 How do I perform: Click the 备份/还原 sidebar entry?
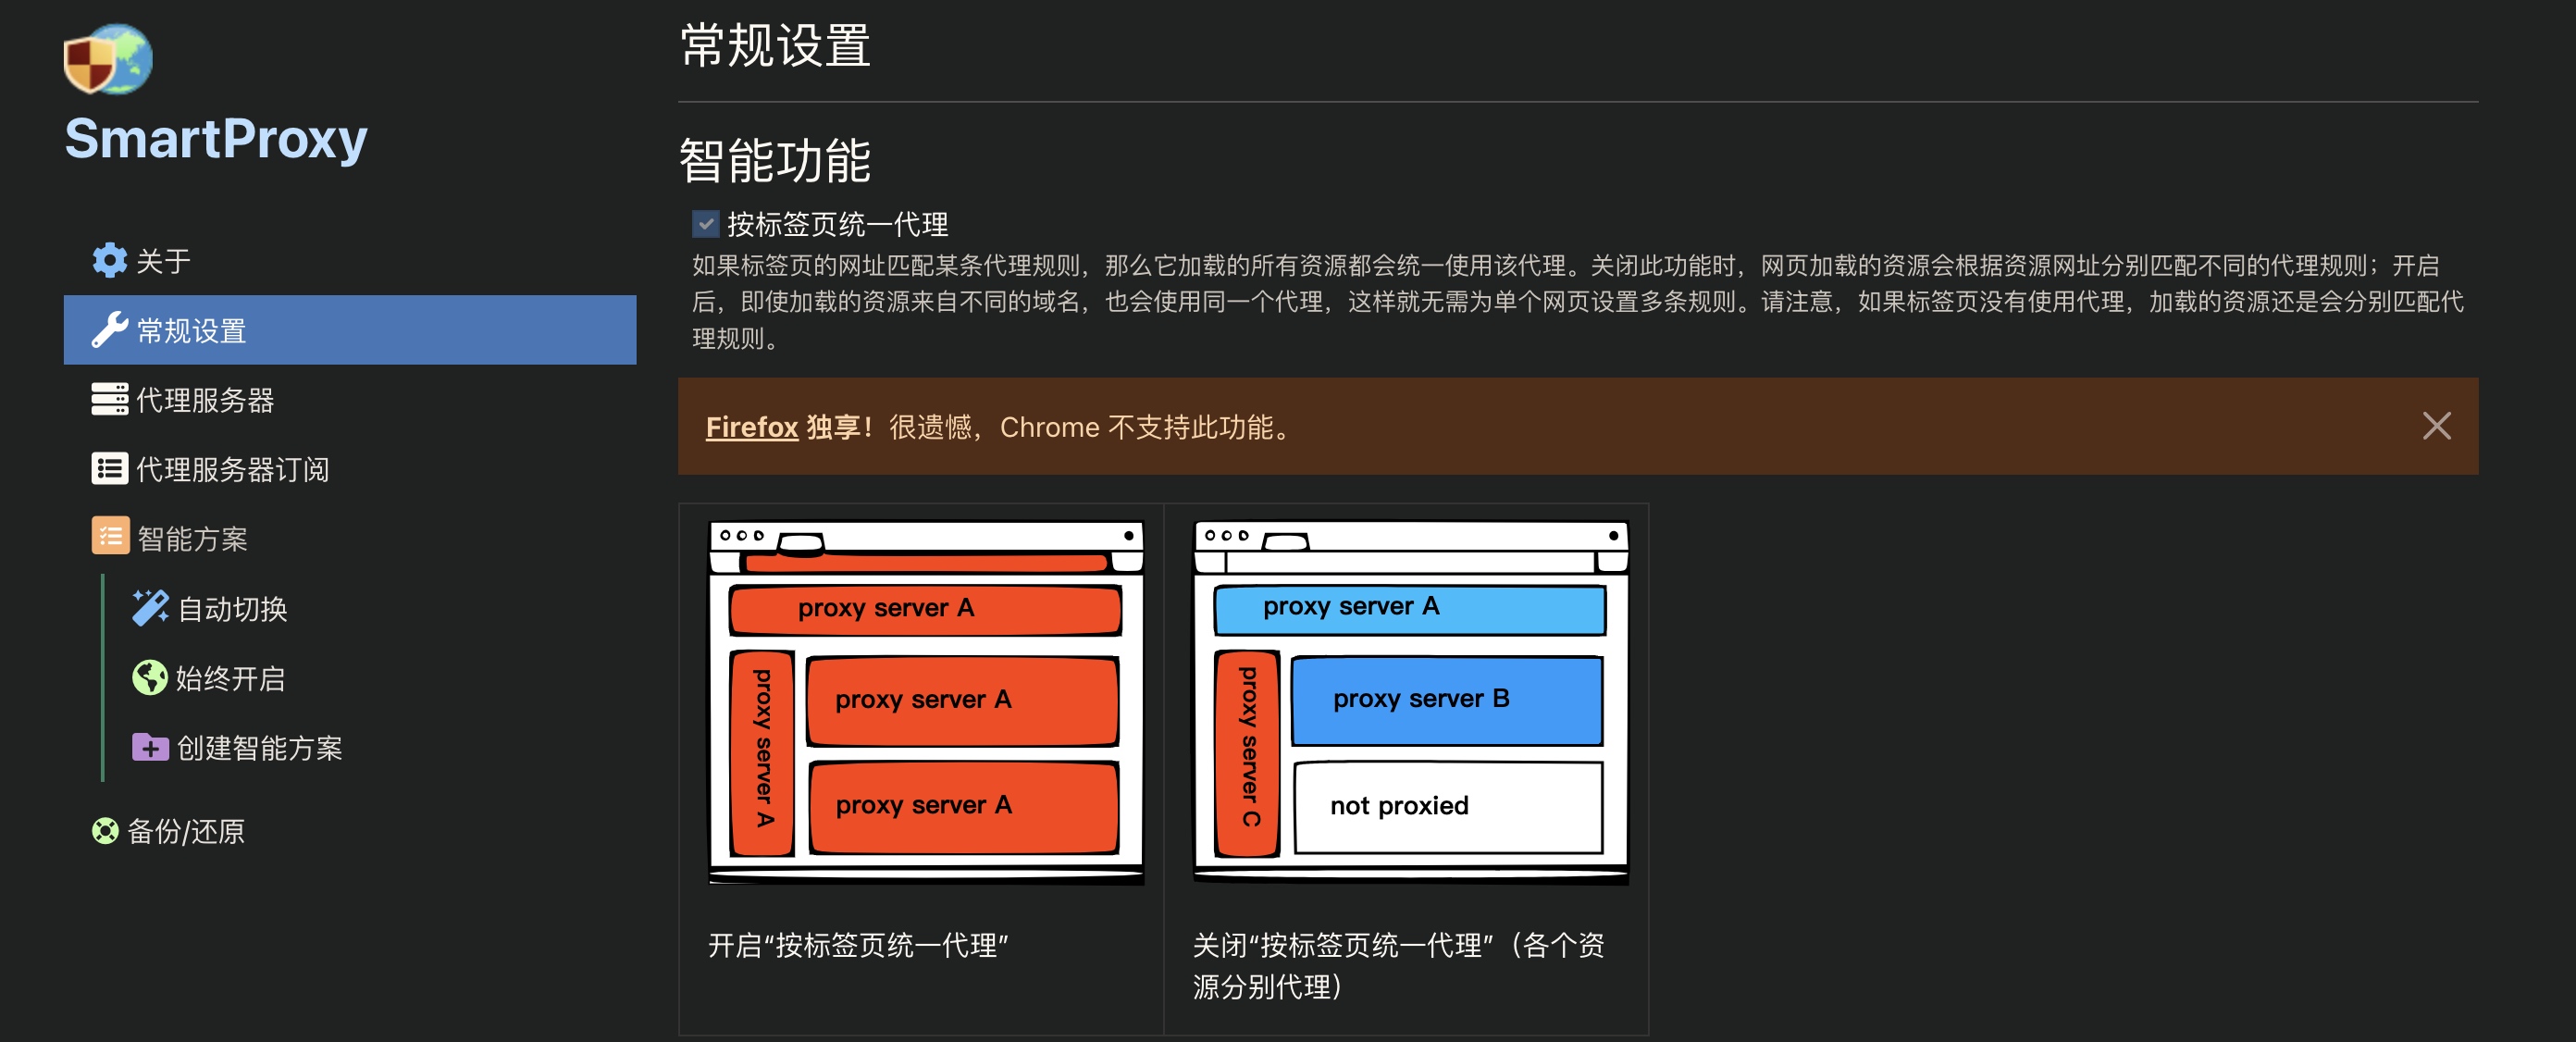coord(187,830)
